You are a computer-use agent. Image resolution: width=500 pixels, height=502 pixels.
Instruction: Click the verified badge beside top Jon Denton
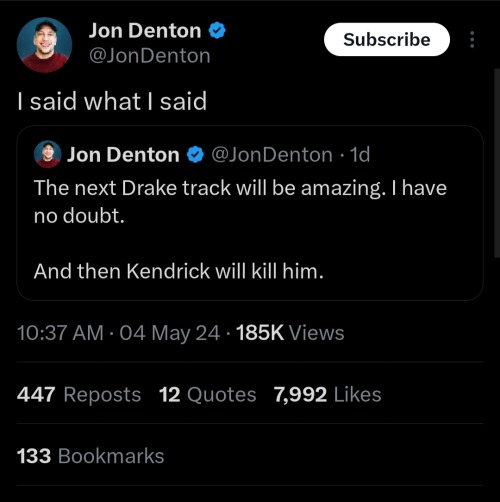click(x=217, y=31)
